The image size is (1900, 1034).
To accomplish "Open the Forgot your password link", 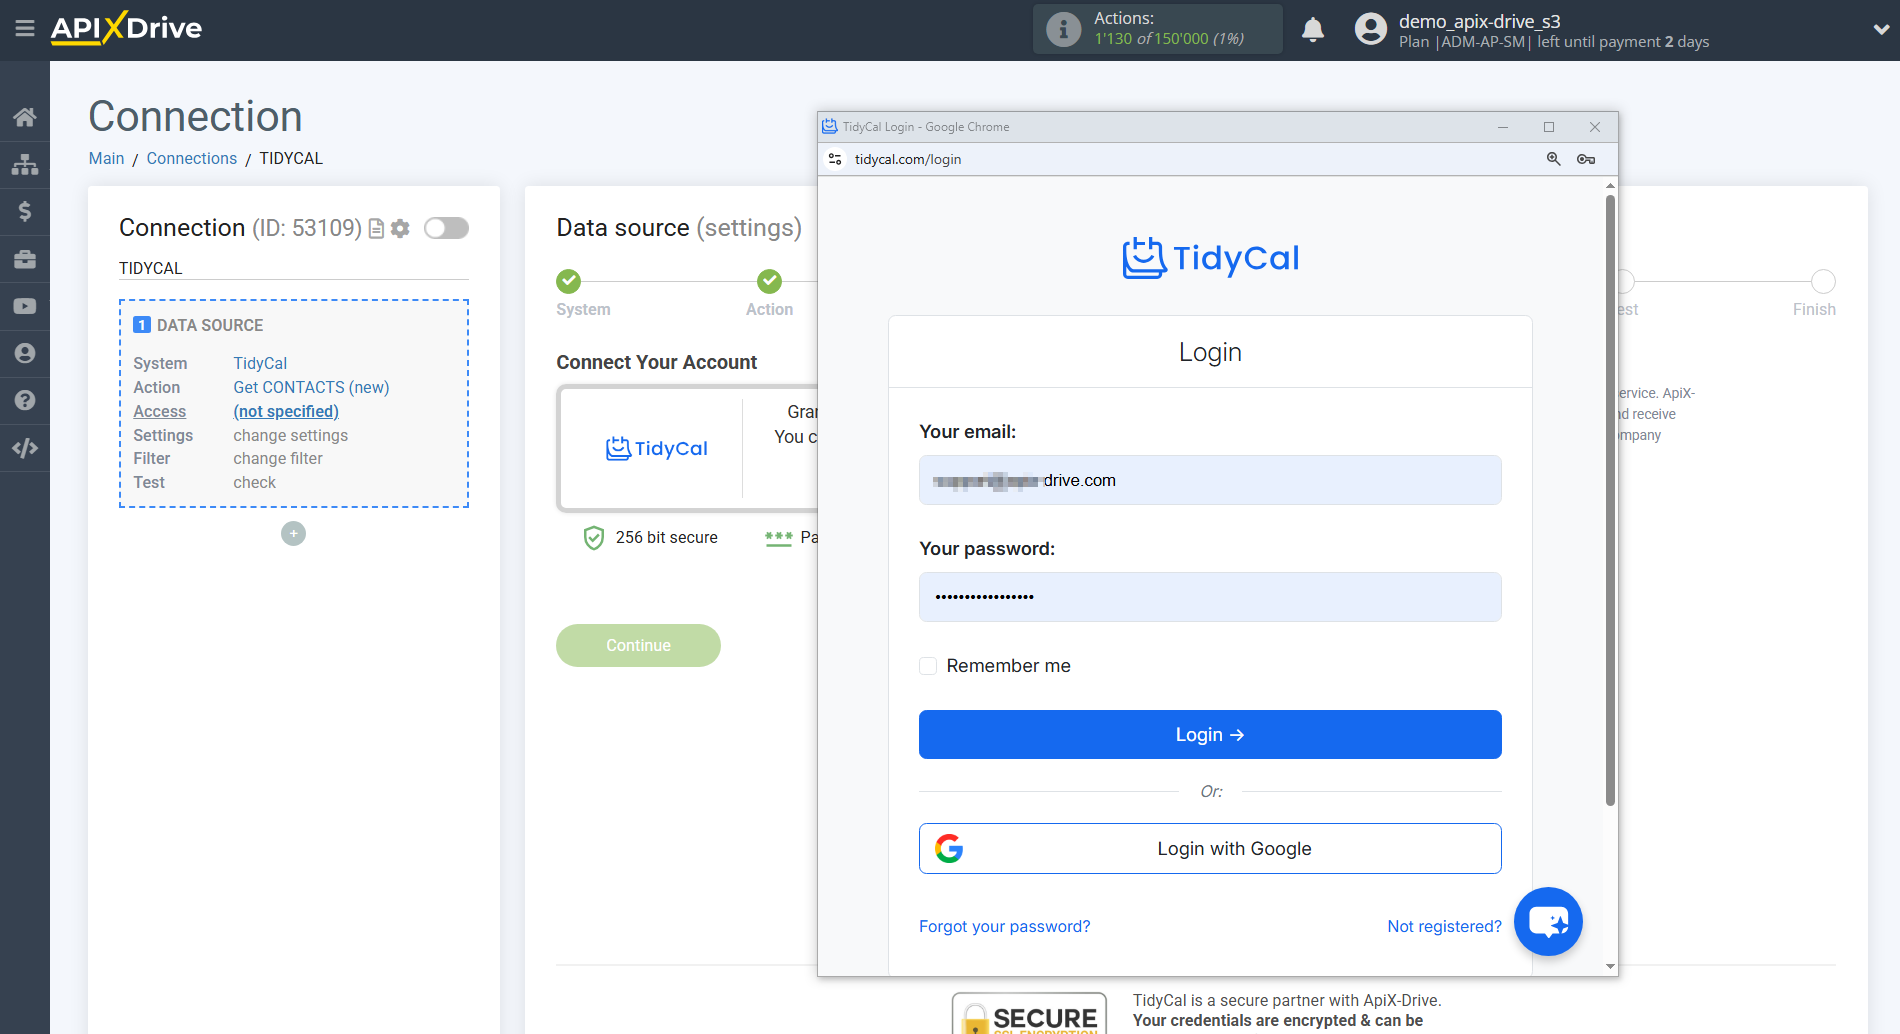I will pyautogui.click(x=1004, y=926).
